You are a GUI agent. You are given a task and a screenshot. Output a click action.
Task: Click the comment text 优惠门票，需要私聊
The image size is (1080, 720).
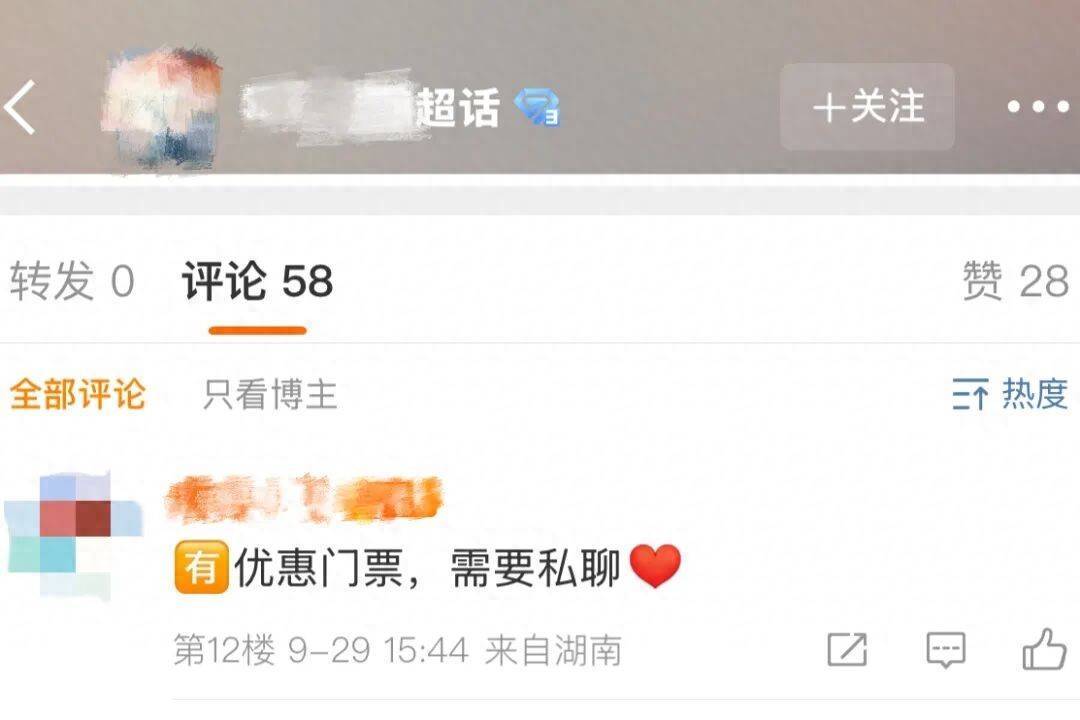tap(427, 568)
